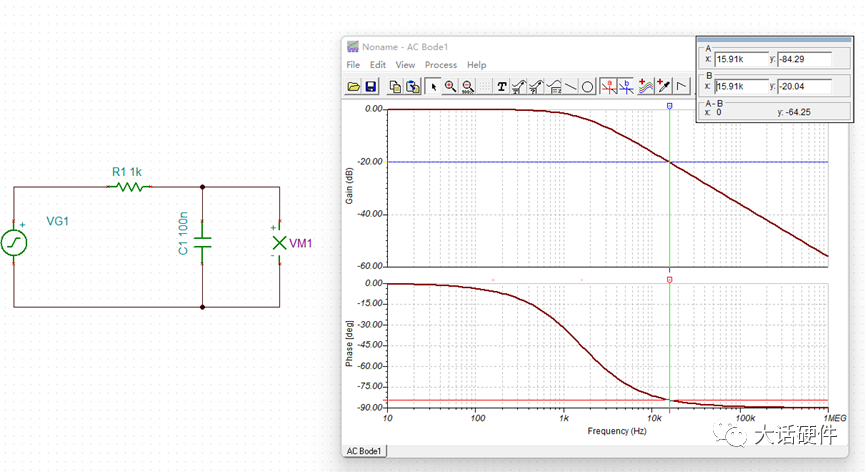Viewport: 865px width, 472px height.
Task: Select the resistor R1 1k in the schematic
Action: click(x=129, y=187)
